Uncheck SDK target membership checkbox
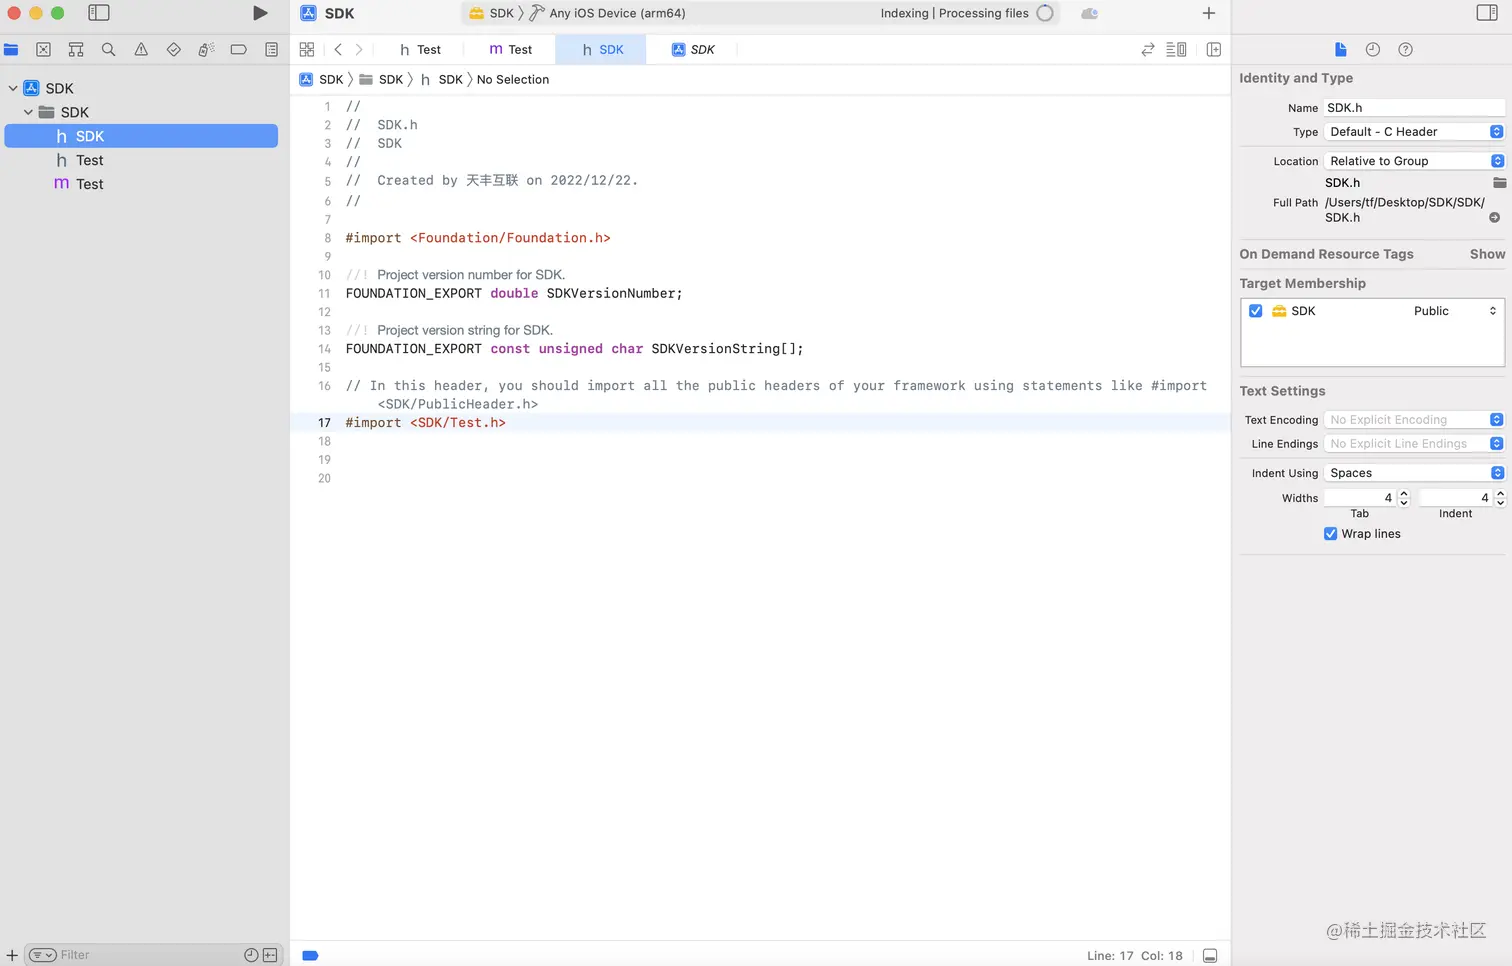This screenshot has width=1512, height=966. [x=1255, y=311]
